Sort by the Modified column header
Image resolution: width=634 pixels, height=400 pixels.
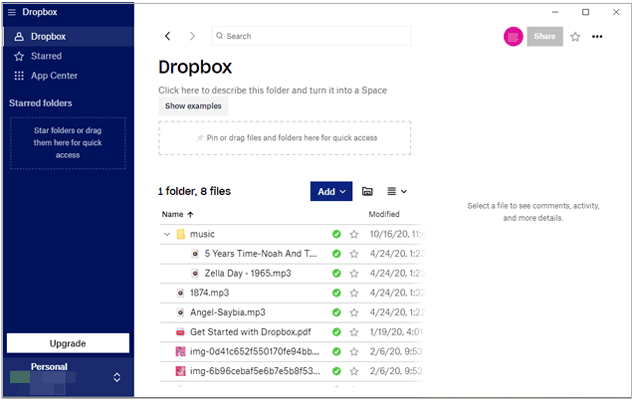tap(384, 214)
